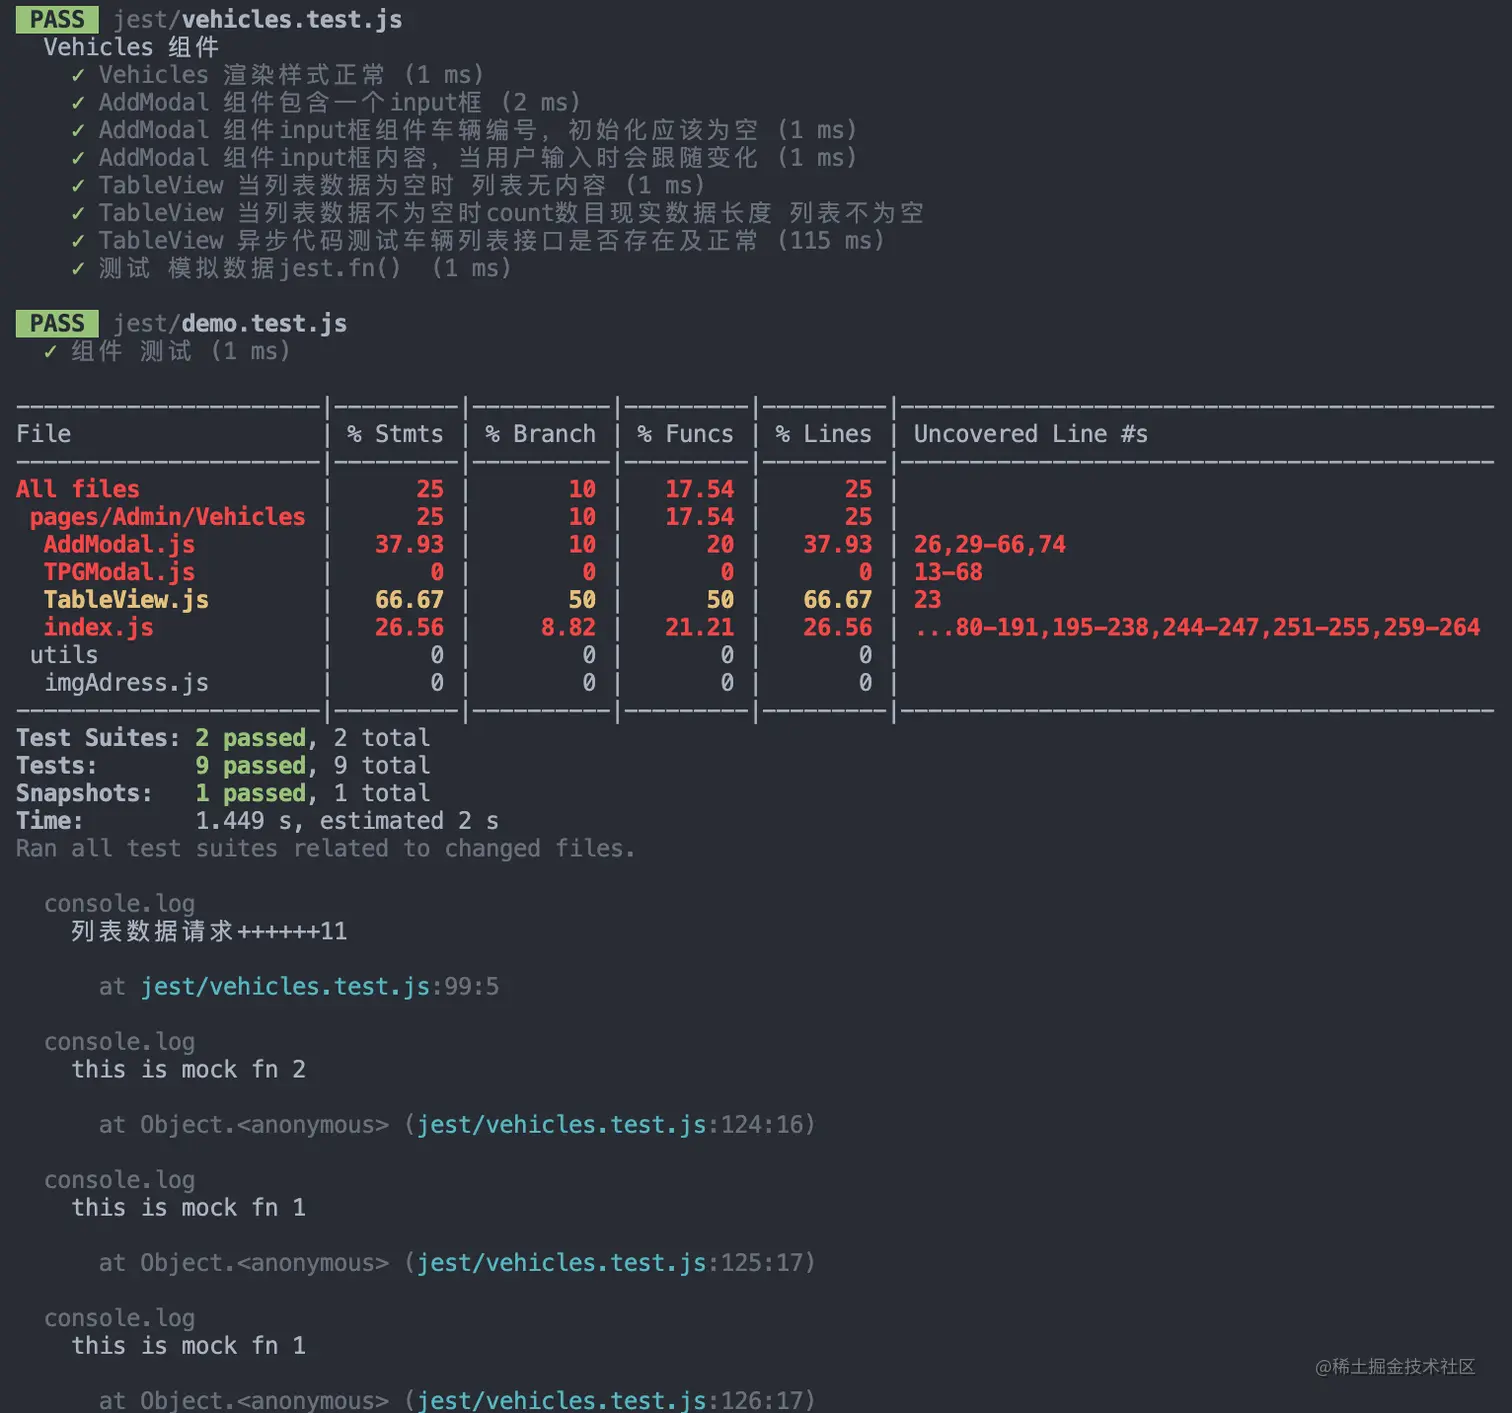
Task: Open the jest/vehicles.test.js:125:17 stack link
Action: 610,1263
